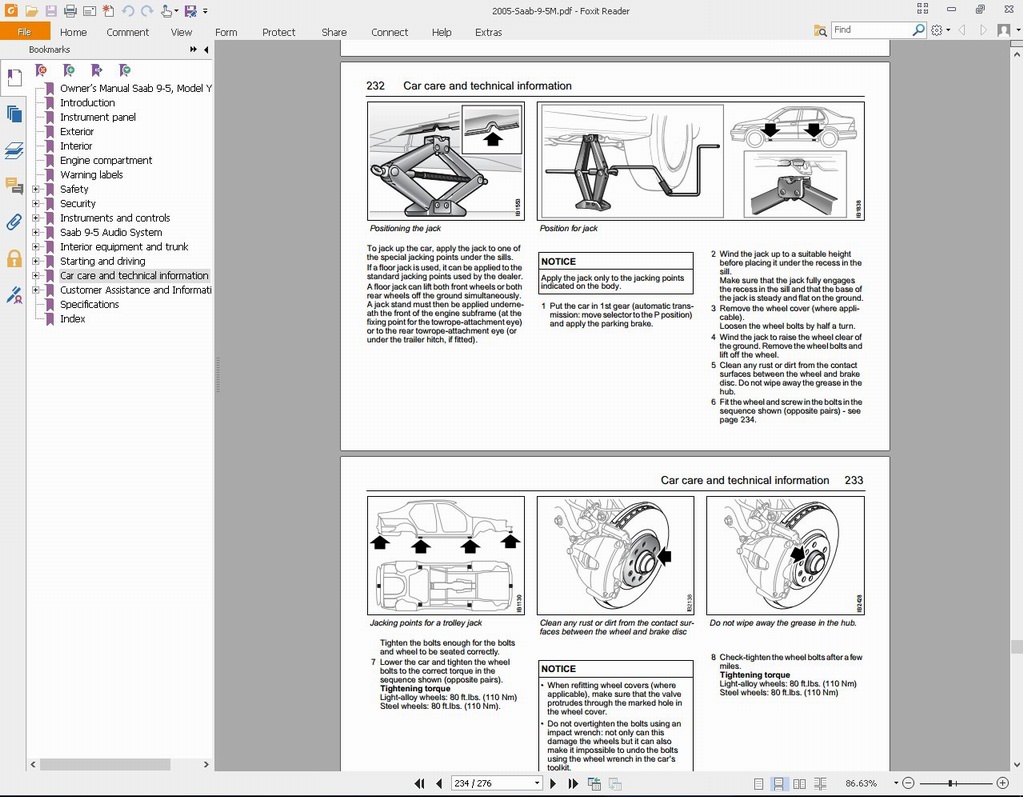Click the magnifier search icon in Find box
This screenshot has height=797, width=1023.
[x=919, y=29]
